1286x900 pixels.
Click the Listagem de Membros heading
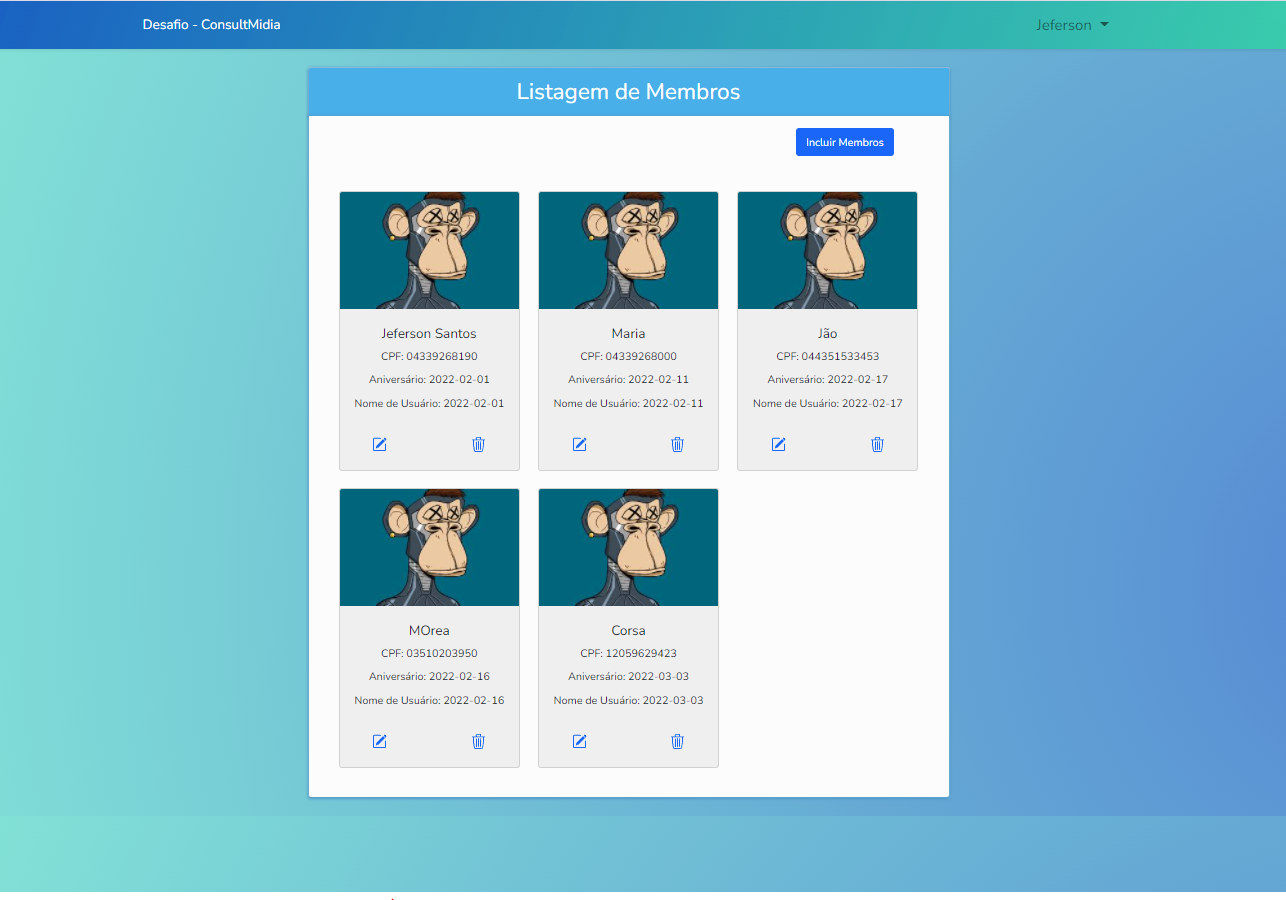click(628, 92)
